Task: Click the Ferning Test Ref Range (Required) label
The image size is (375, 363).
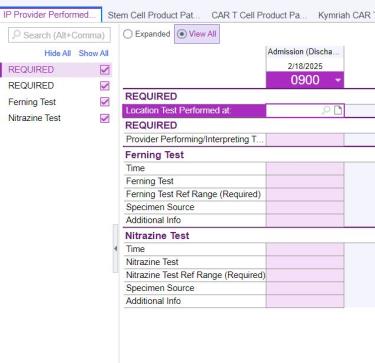Action: point(193,194)
